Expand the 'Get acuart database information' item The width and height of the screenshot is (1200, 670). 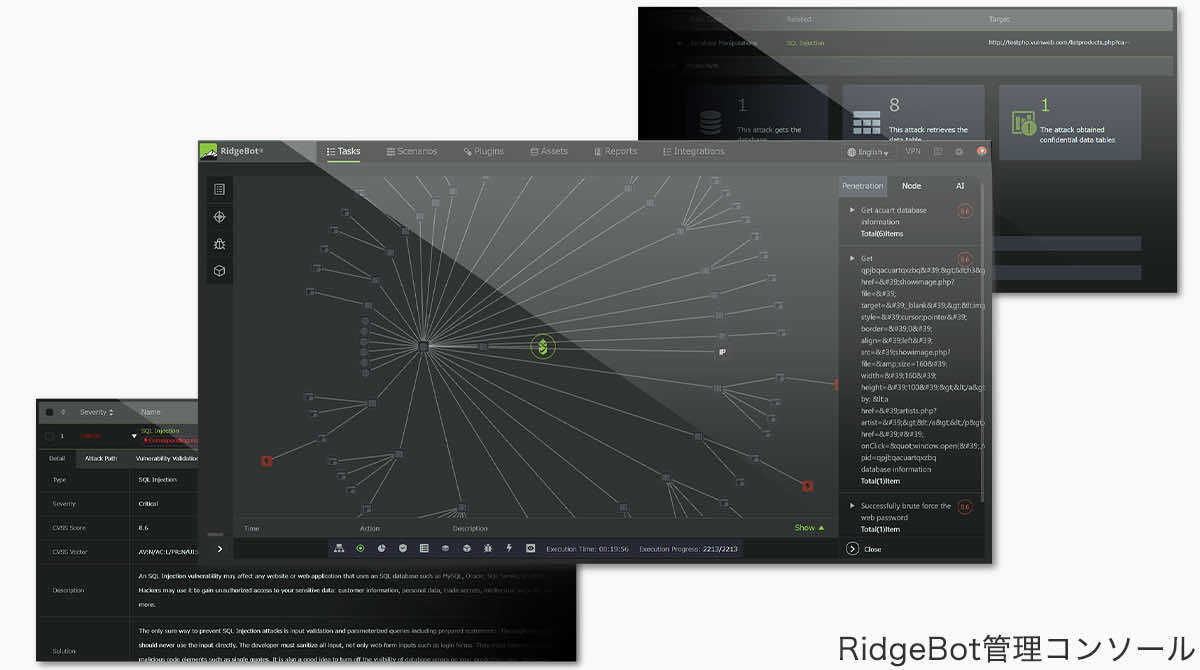point(852,211)
